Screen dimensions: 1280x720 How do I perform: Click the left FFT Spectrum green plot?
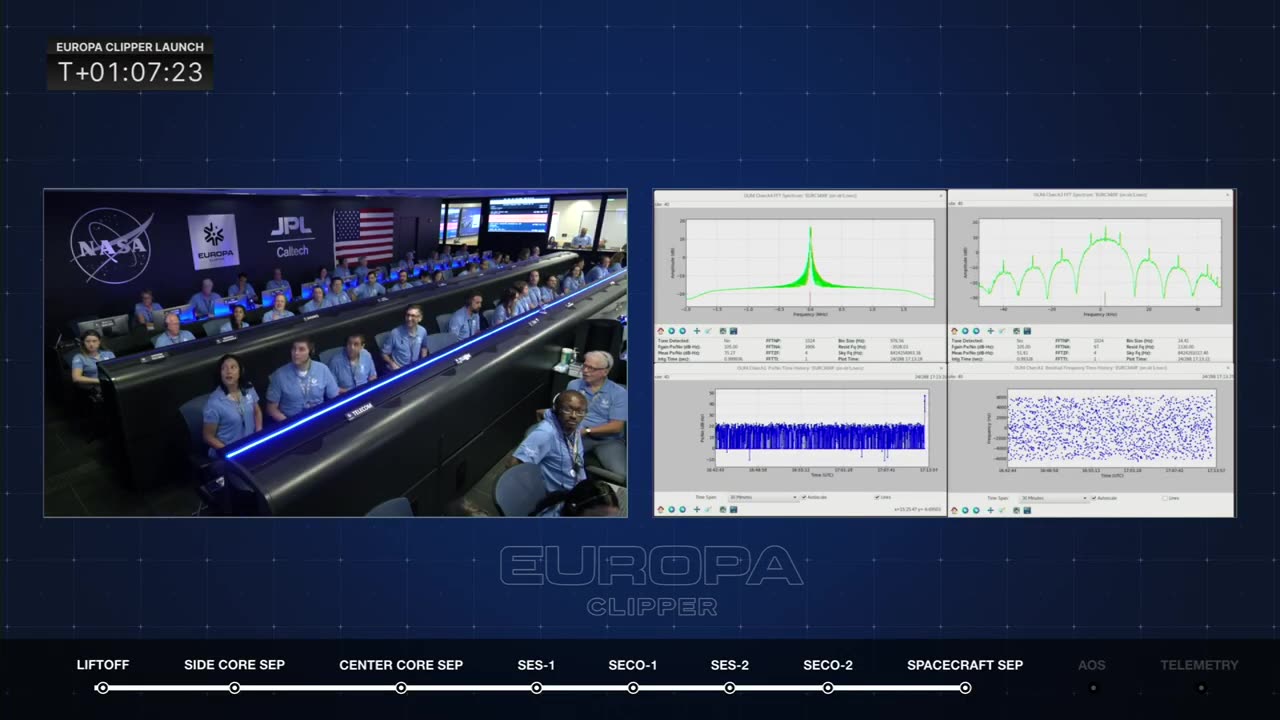point(811,262)
